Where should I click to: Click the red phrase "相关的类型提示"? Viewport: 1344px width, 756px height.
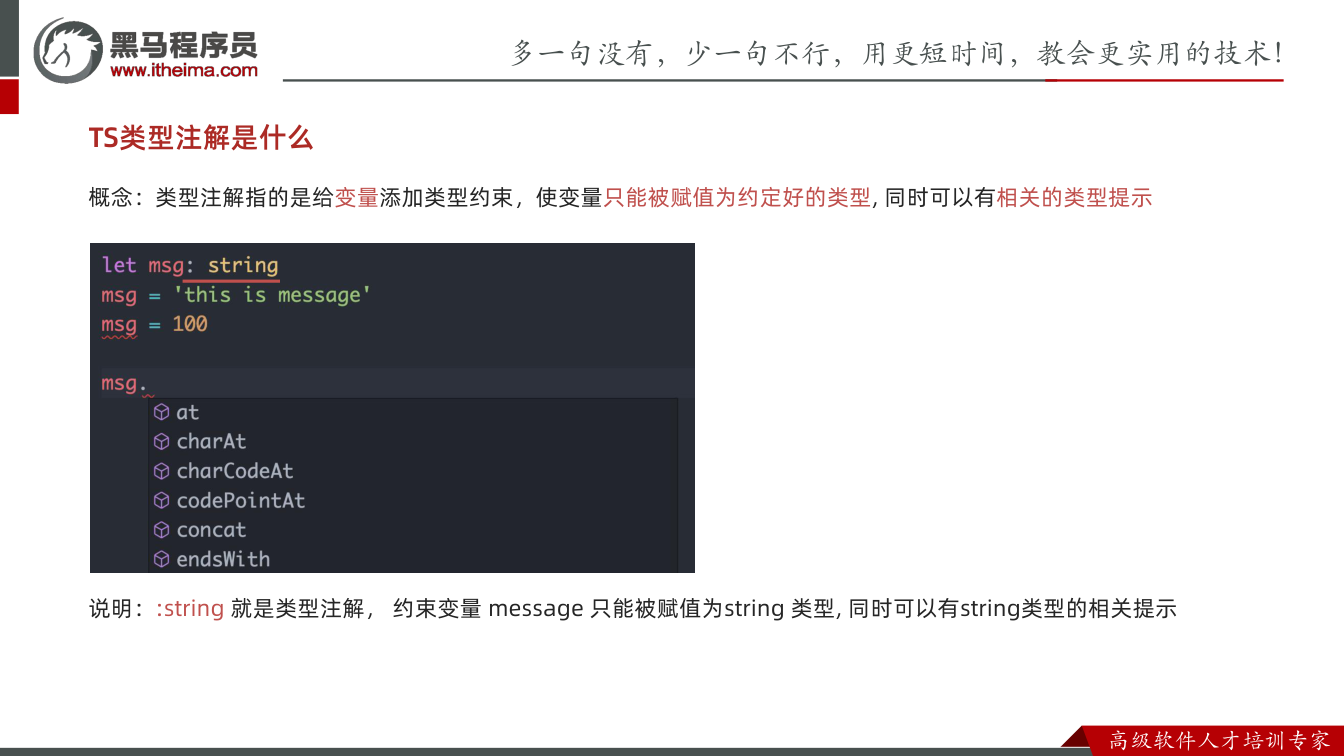pyautogui.click(x=1074, y=198)
